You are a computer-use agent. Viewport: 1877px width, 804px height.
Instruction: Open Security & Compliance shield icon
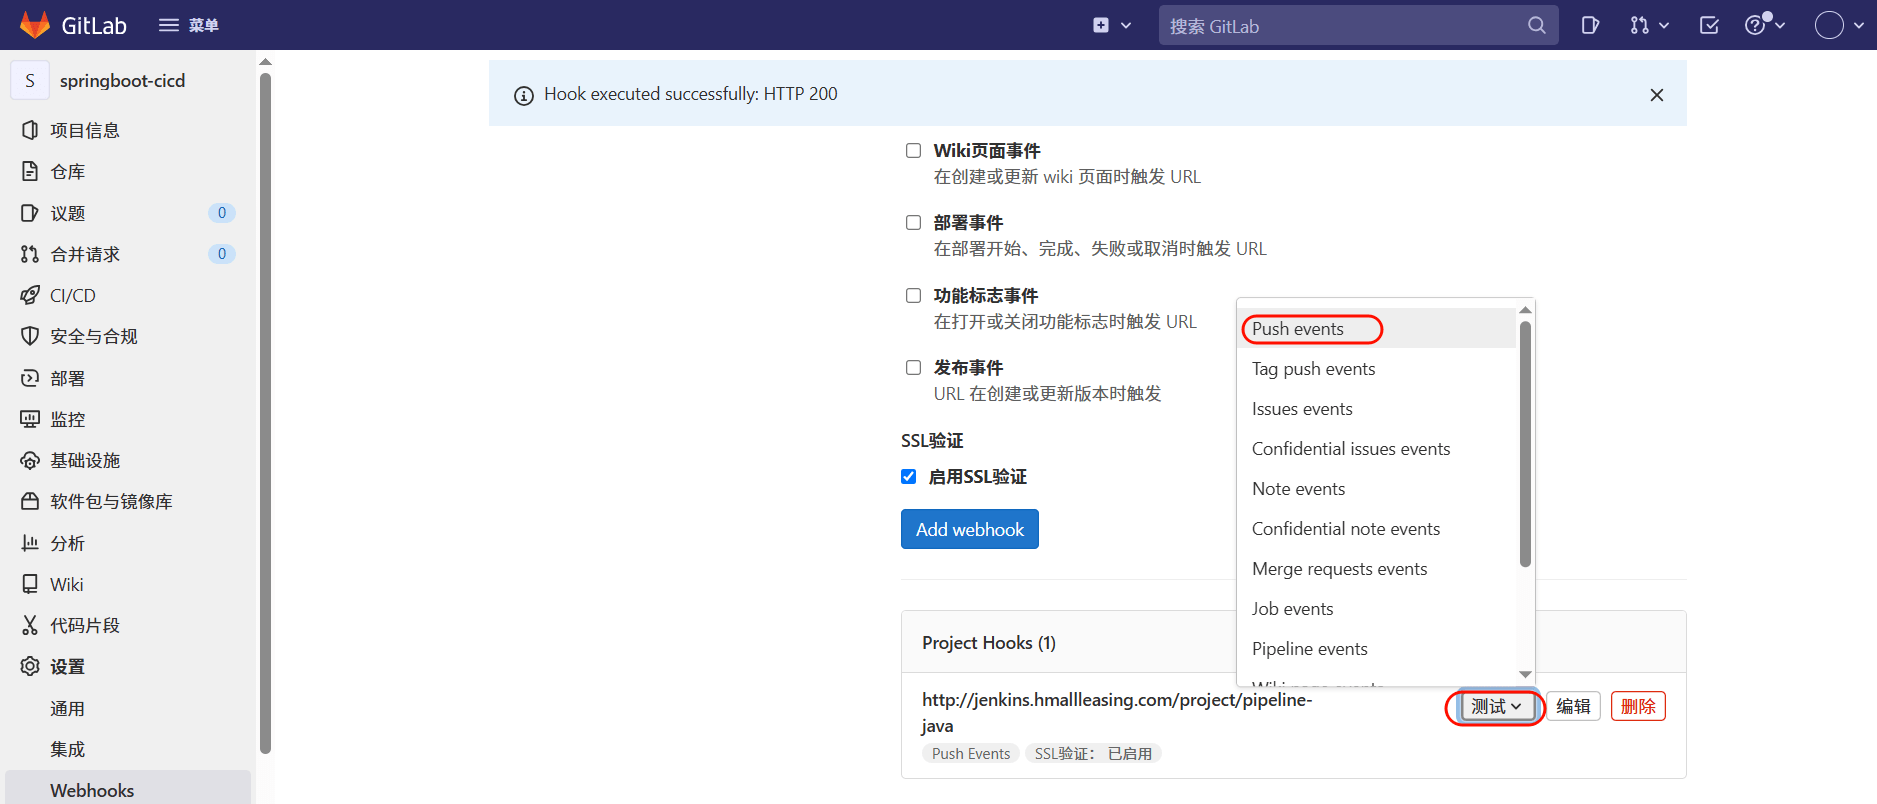[30, 337]
